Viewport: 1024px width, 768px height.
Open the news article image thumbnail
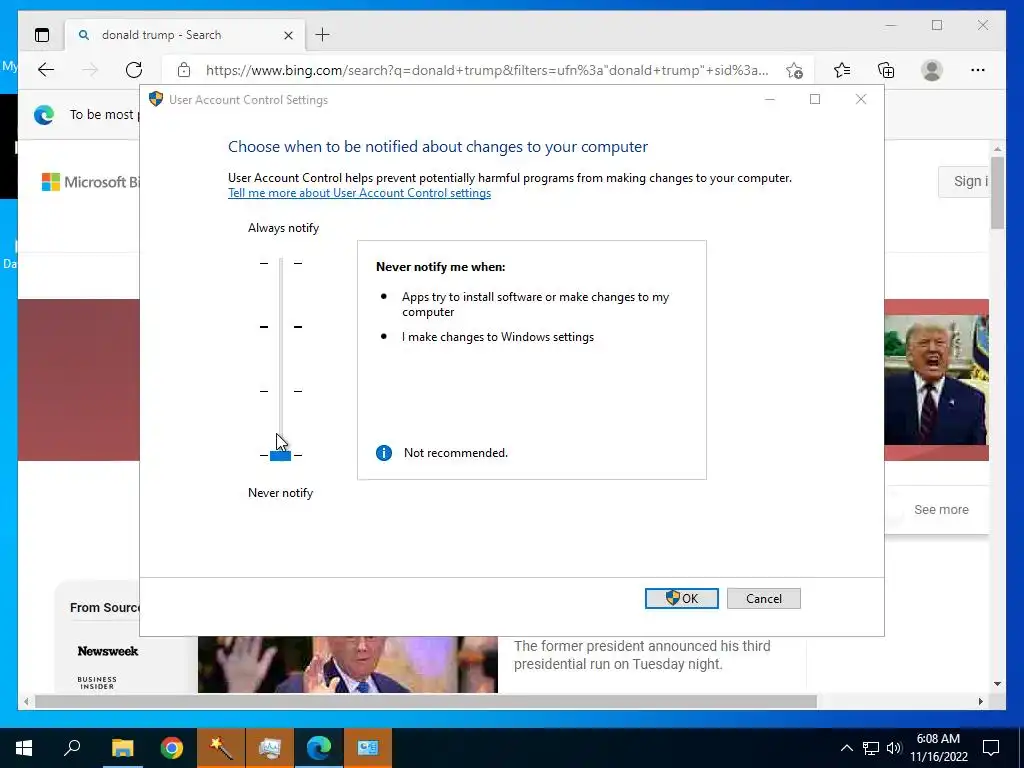347,664
